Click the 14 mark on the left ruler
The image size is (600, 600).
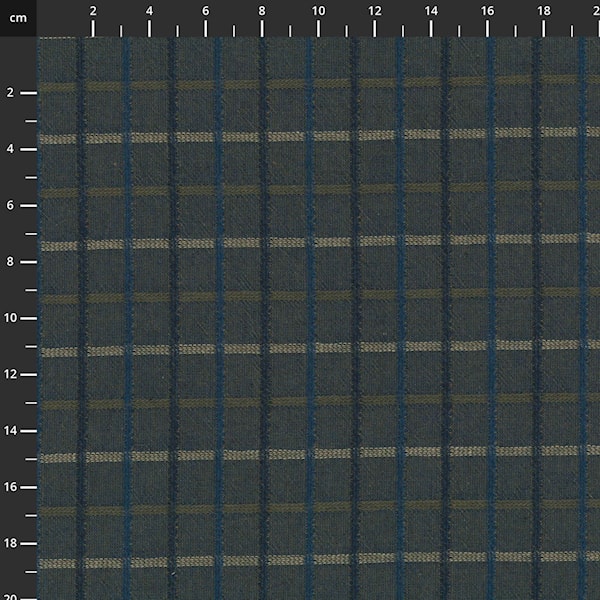click(11, 430)
